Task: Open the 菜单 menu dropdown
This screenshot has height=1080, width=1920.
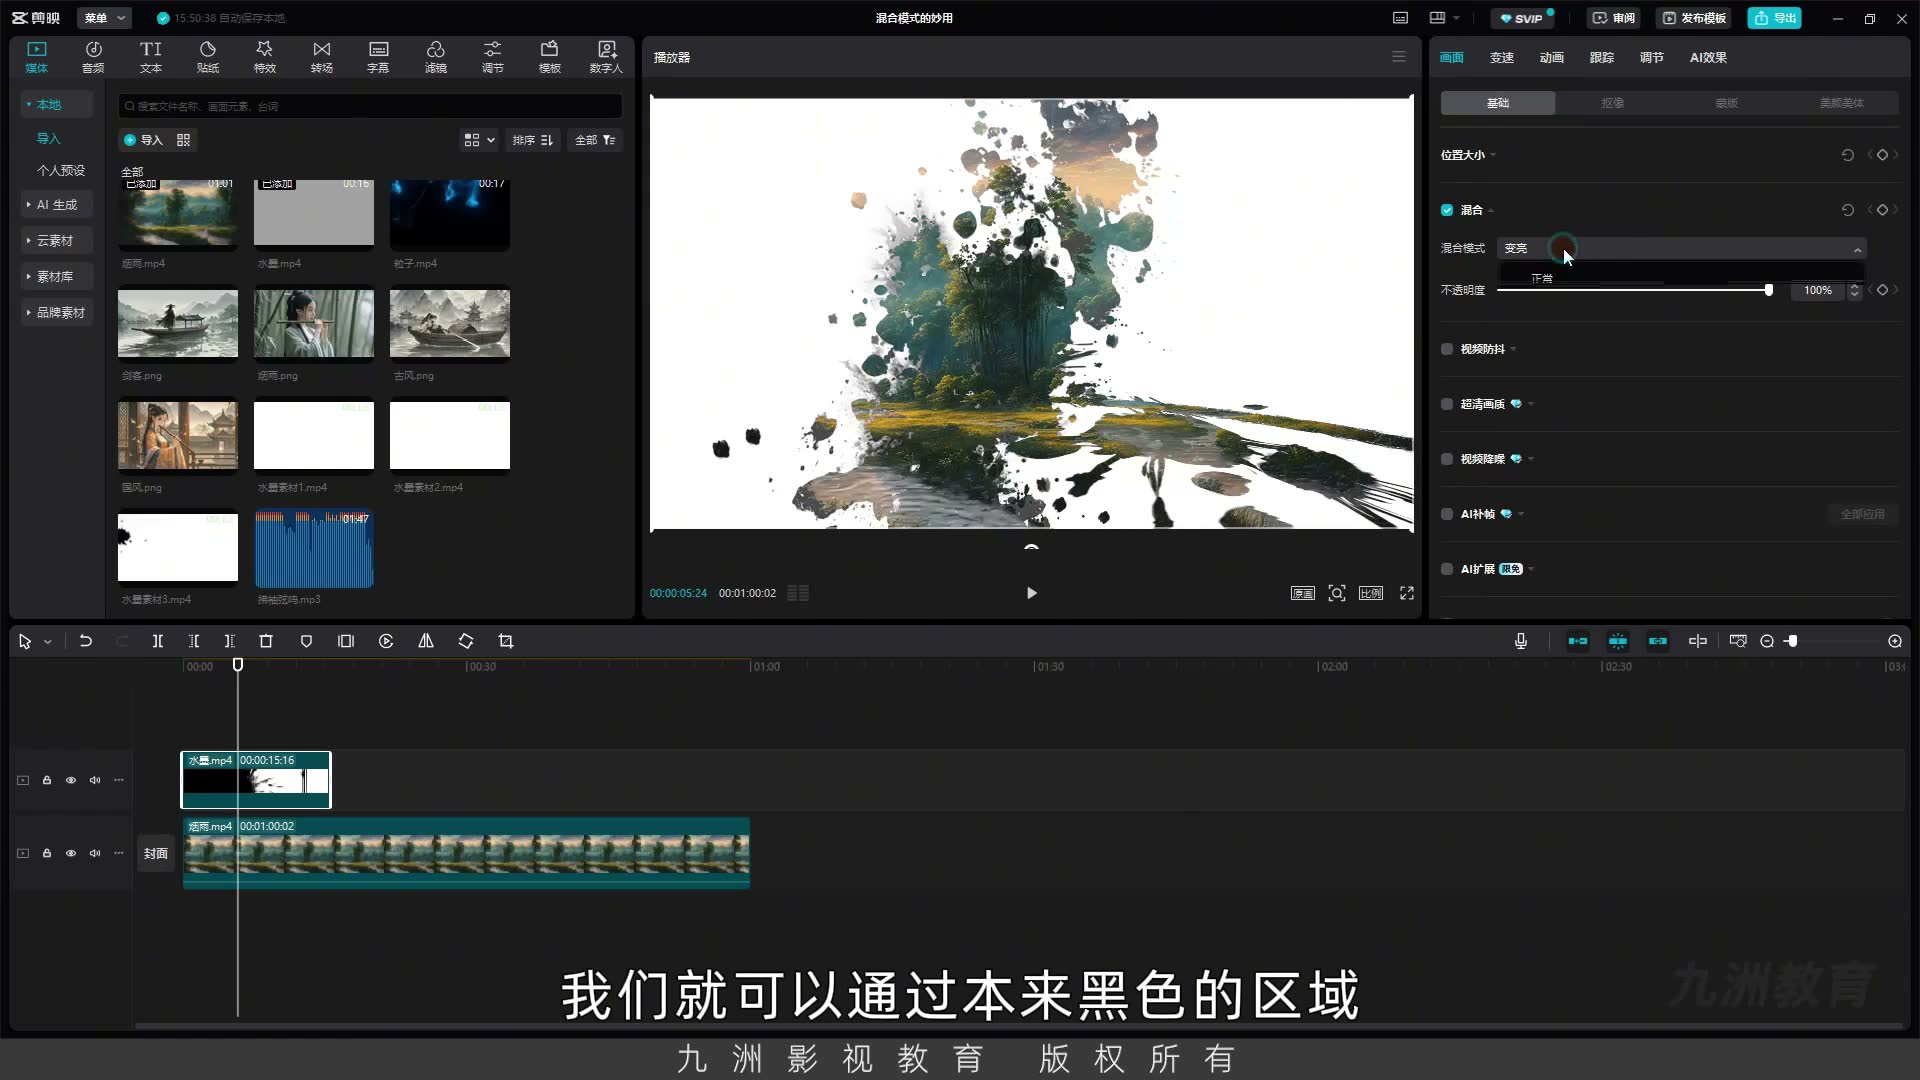Action: pos(105,18)
